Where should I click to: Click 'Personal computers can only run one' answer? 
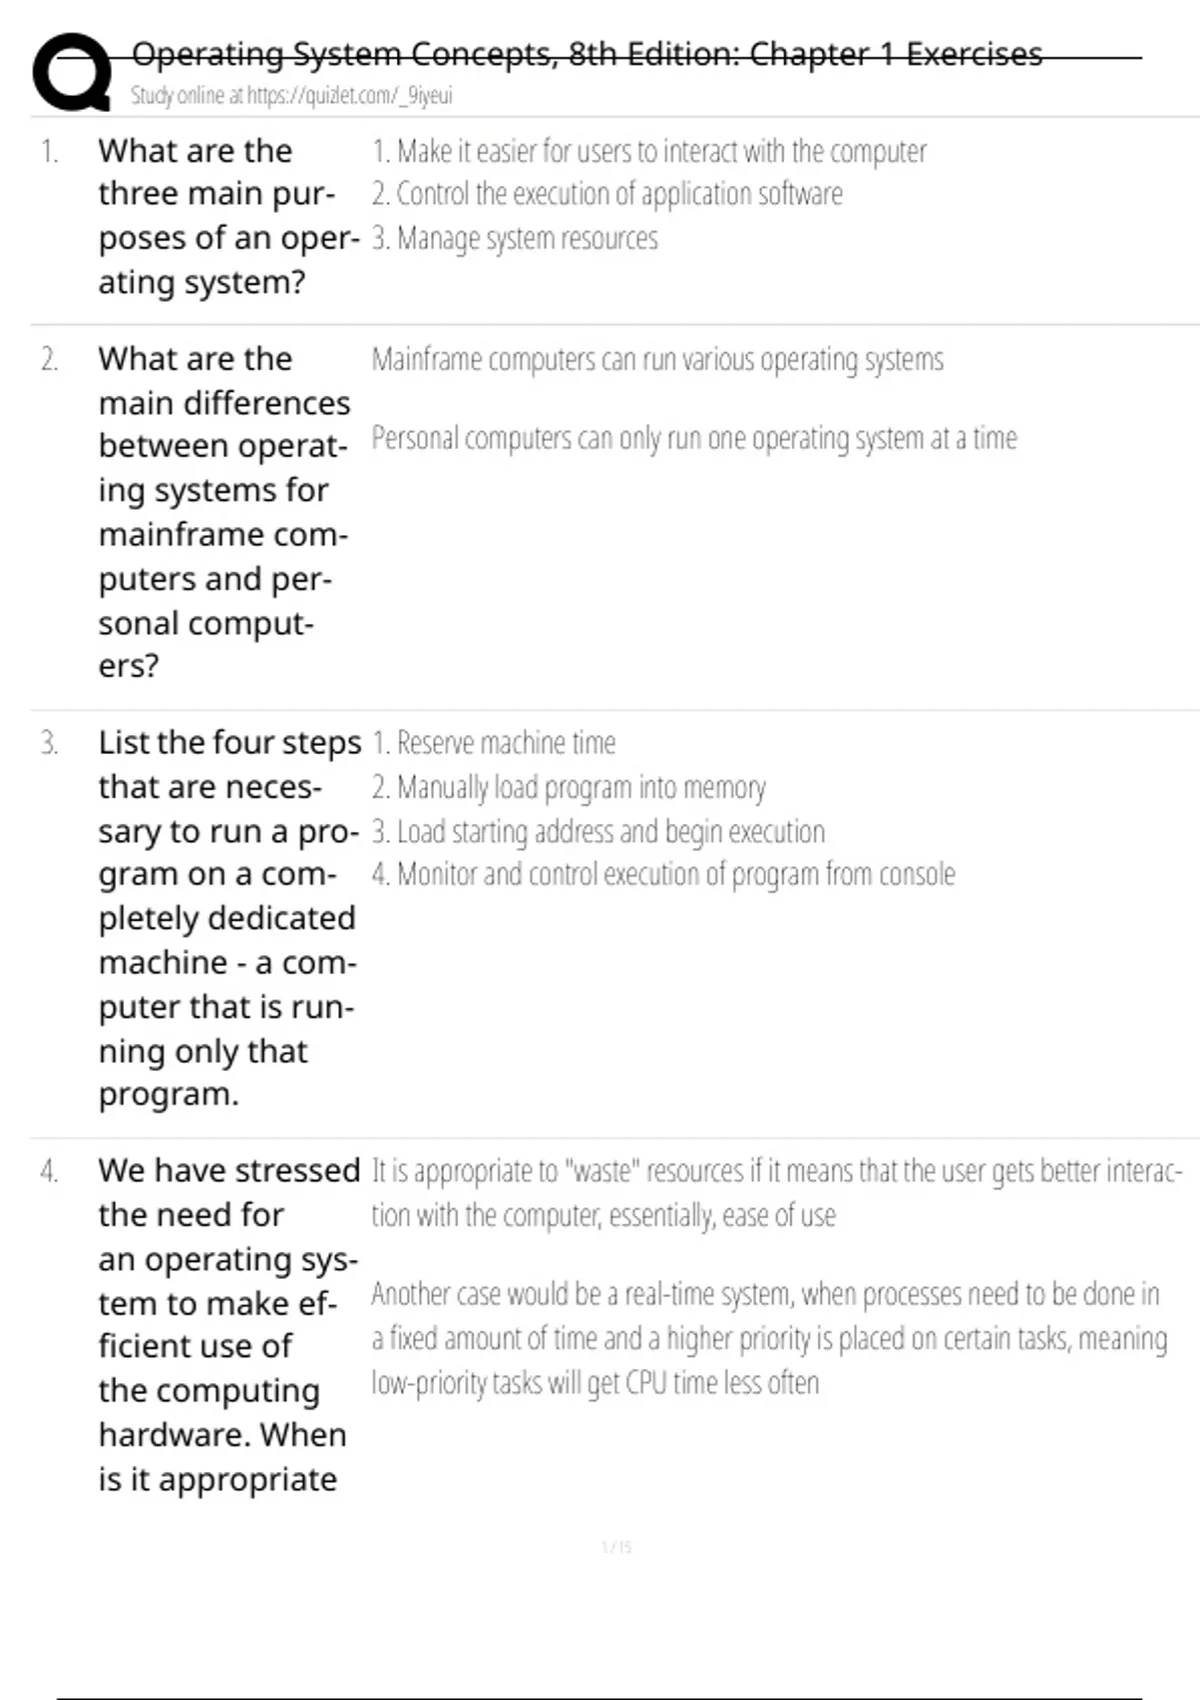tap(694, 439)
